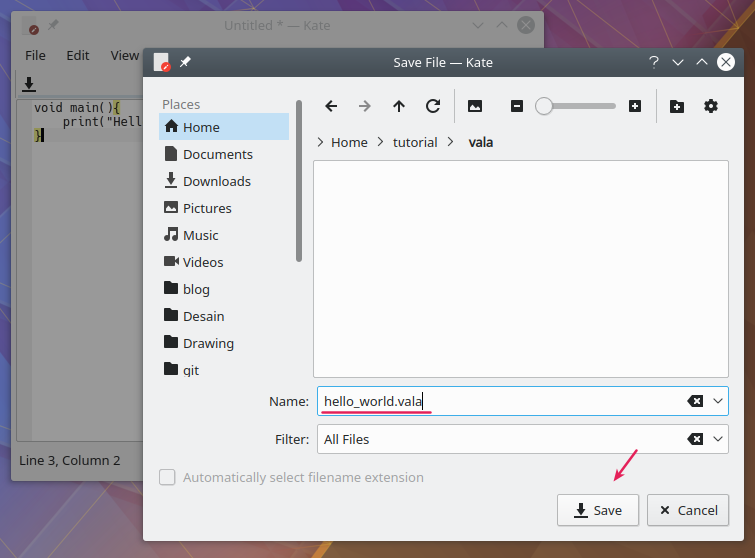The image size is (755, 558).
Task: Increase icon size with plus button
Action: (635, 106)
